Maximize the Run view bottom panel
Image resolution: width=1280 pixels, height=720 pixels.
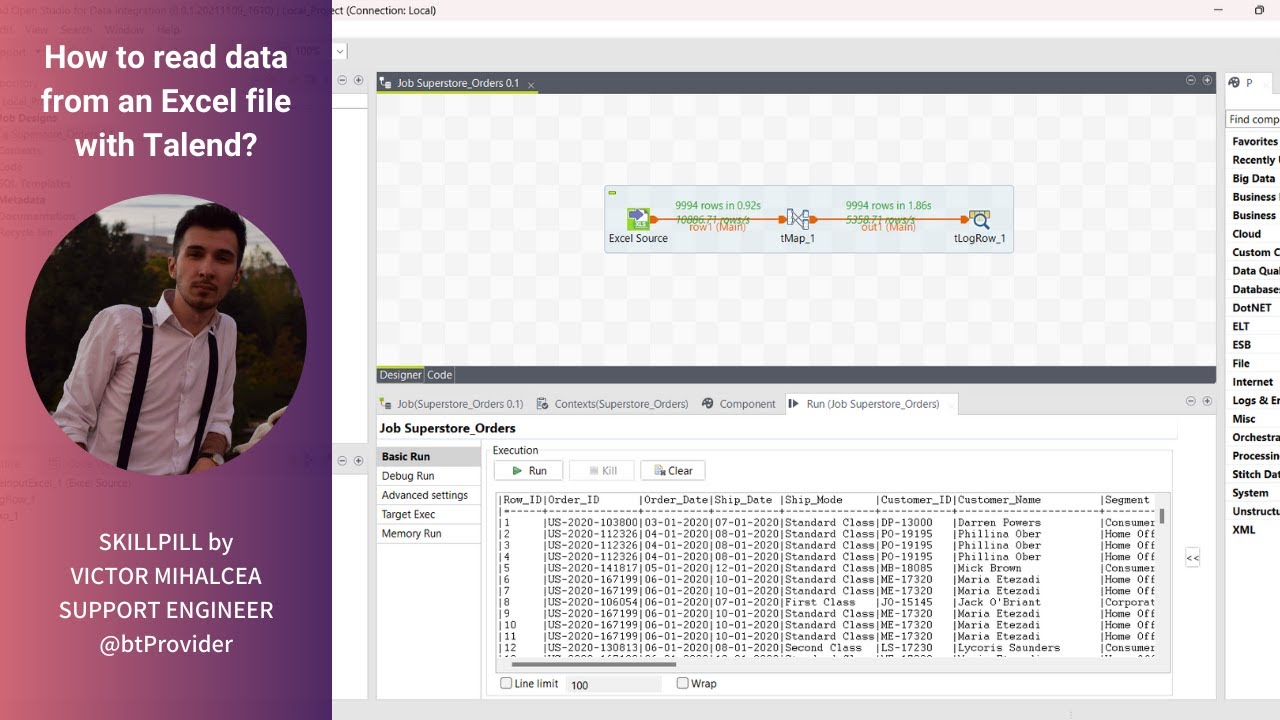pos(1207,401)
